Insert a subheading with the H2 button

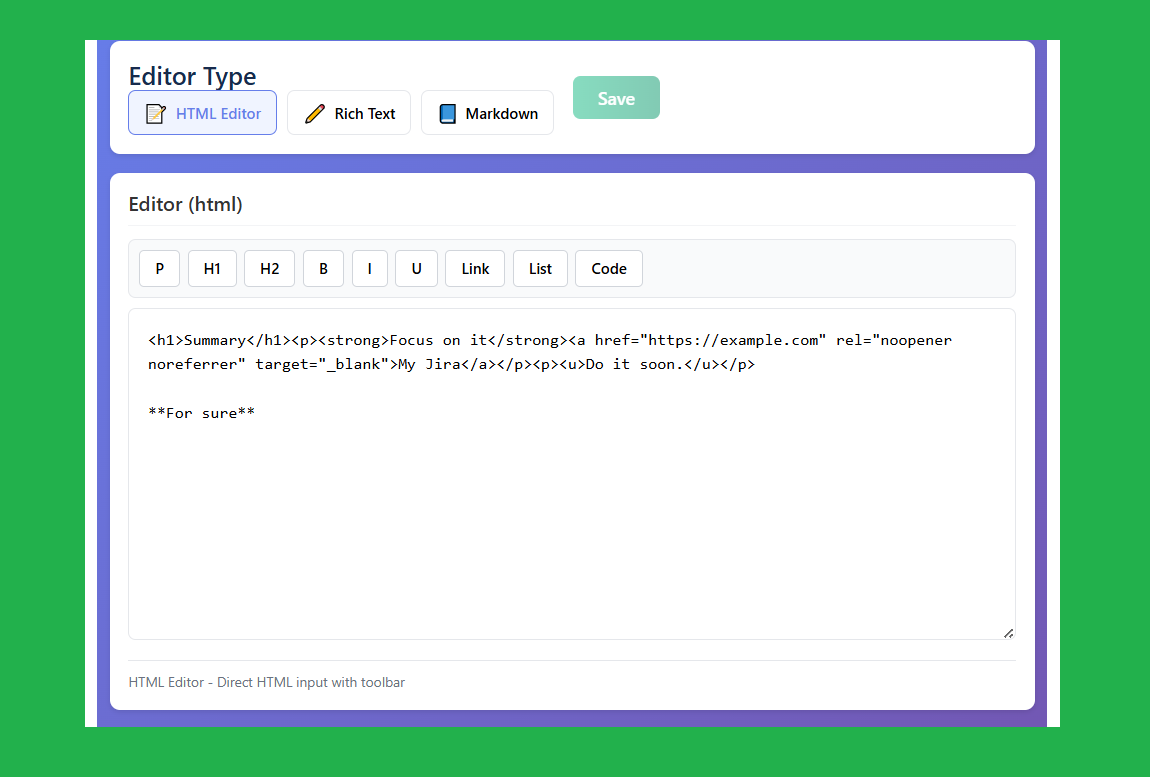pos(269,268)
